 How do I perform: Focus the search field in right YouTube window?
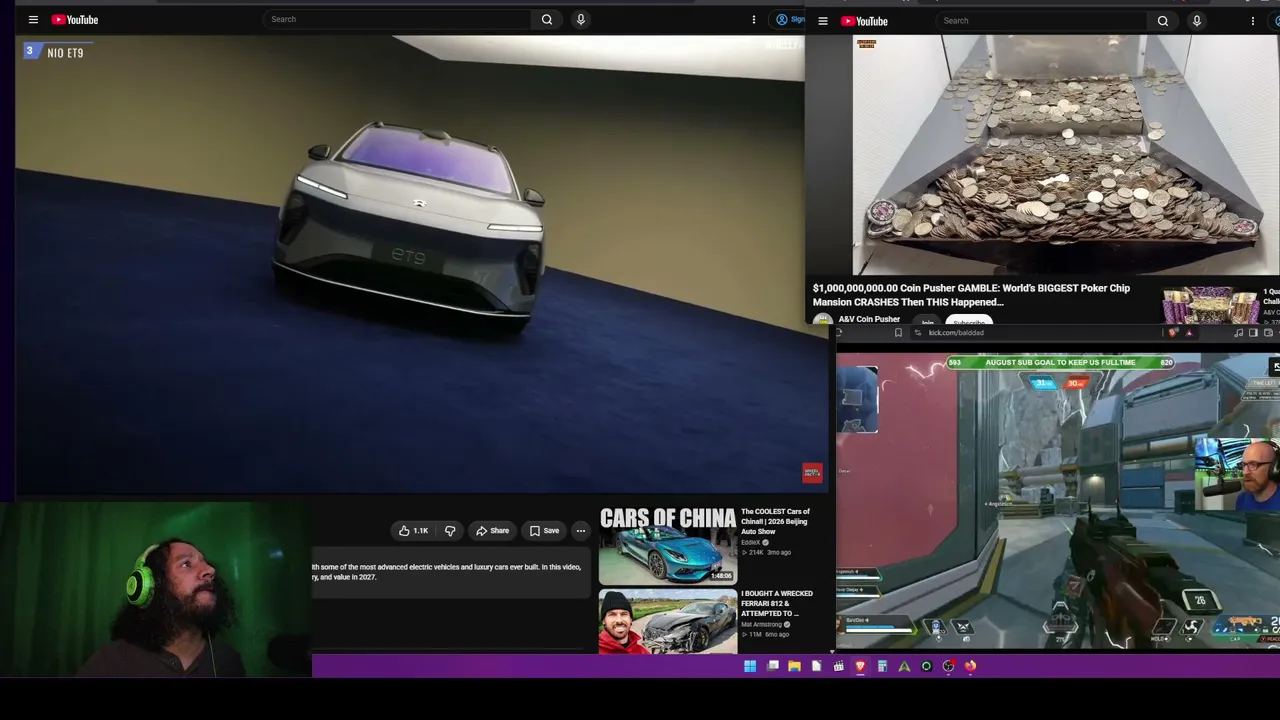click(1042, 21)
